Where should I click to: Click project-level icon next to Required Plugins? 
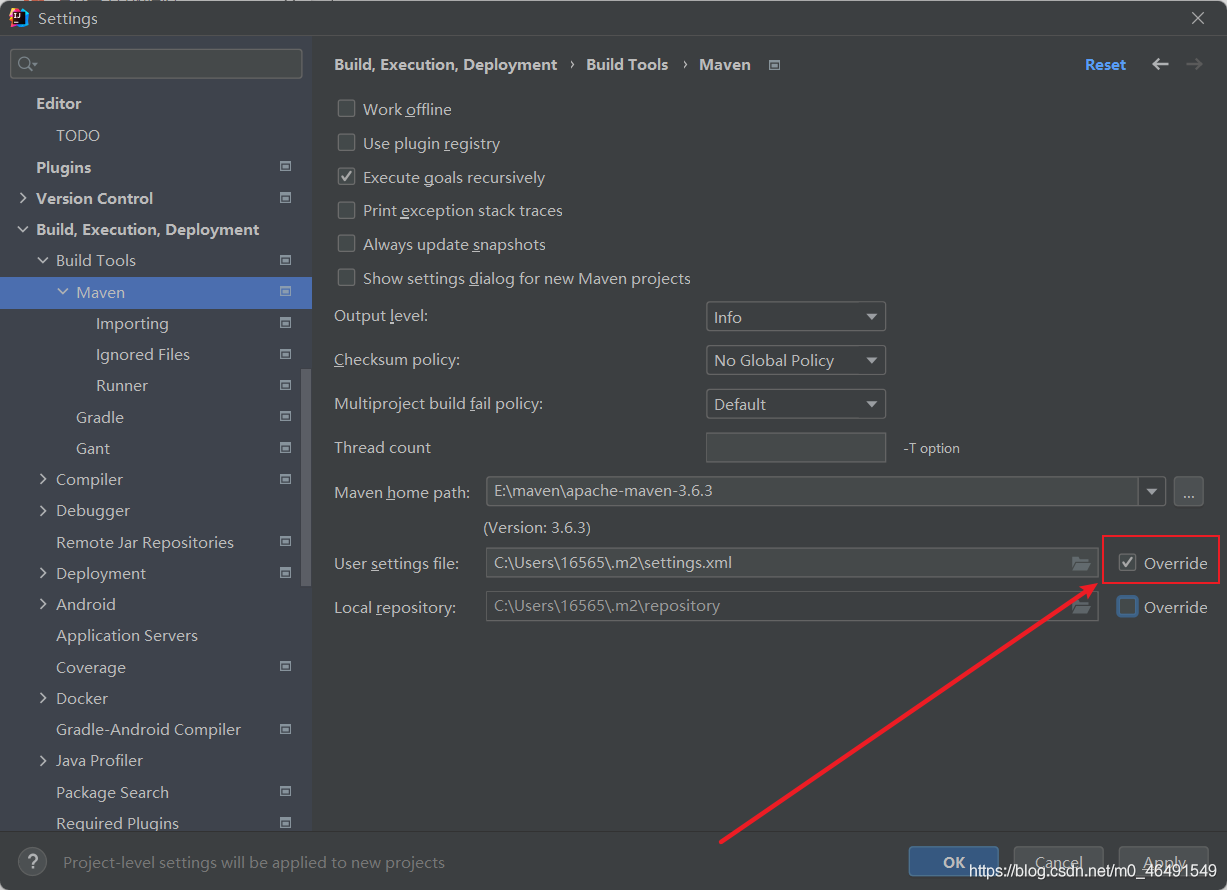click(x=285, y=823)
